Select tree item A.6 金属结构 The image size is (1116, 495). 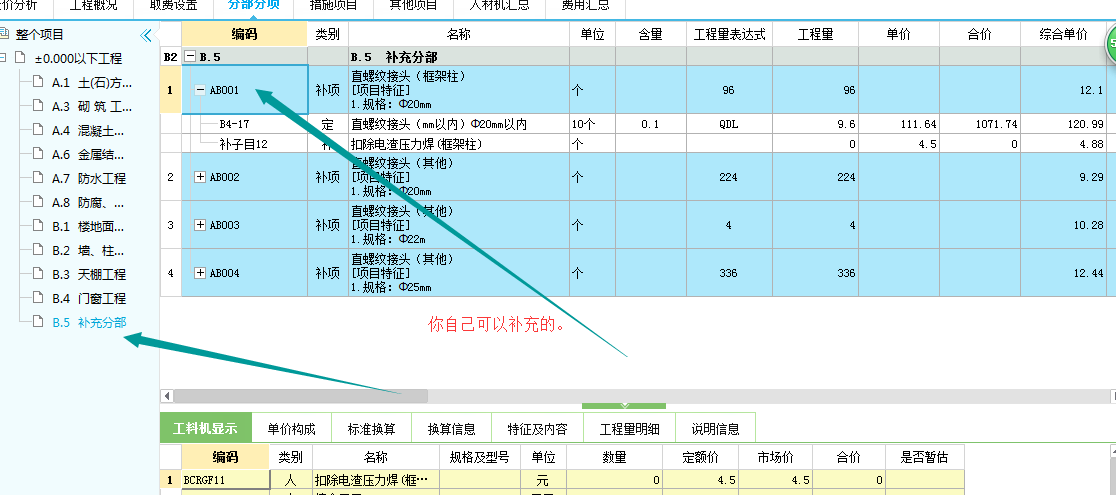tap(88, 155)
